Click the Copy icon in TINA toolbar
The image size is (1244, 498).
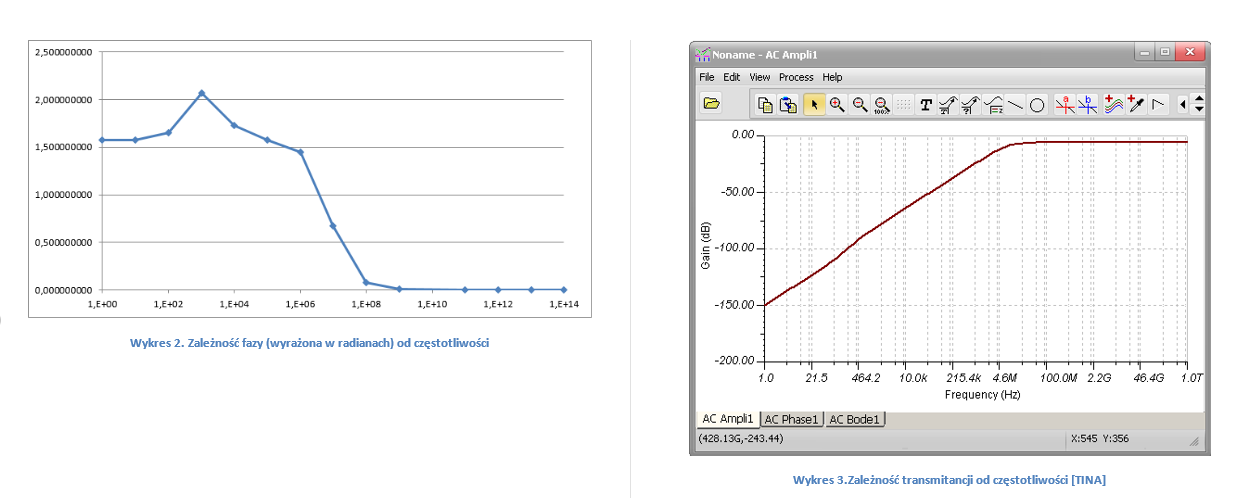[x=765, y=103]
